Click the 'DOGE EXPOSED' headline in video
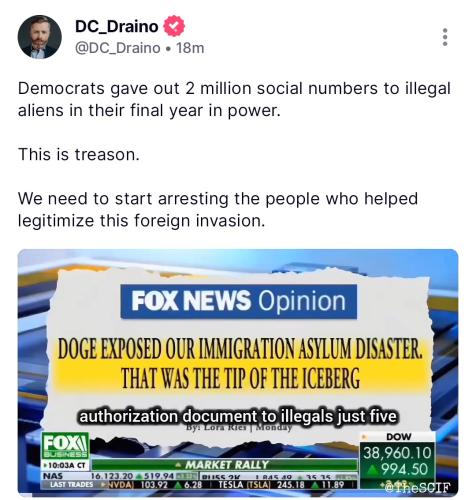This screenshot has height=500, width=476. point(240,364)
